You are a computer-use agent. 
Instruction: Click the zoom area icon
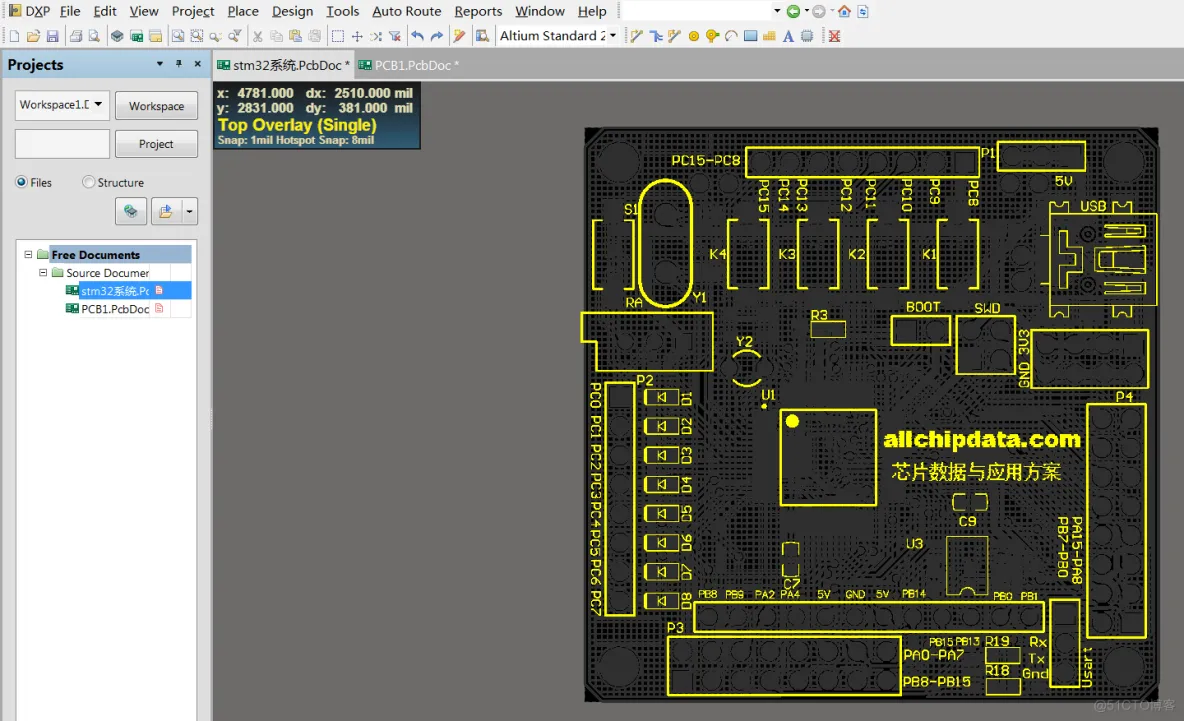tap(196, 36)
